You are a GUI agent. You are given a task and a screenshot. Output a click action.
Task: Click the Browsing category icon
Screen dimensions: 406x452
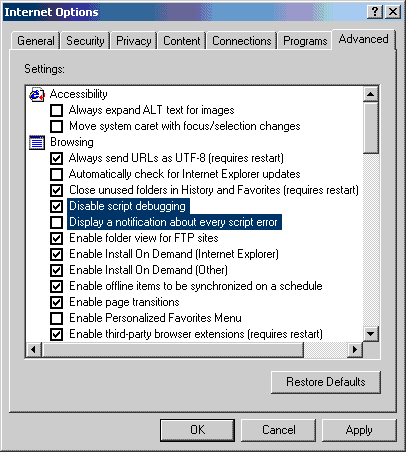coord(37,142)
